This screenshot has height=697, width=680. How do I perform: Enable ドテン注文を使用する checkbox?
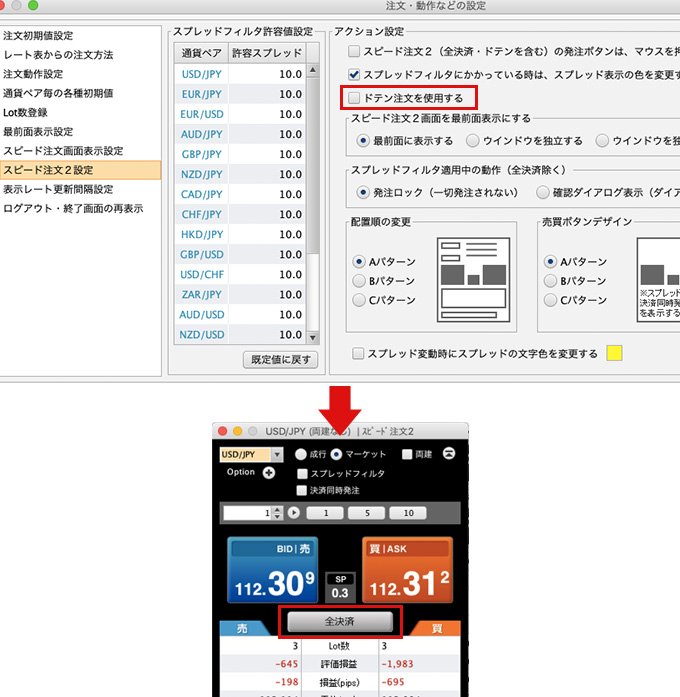[354, 98]
